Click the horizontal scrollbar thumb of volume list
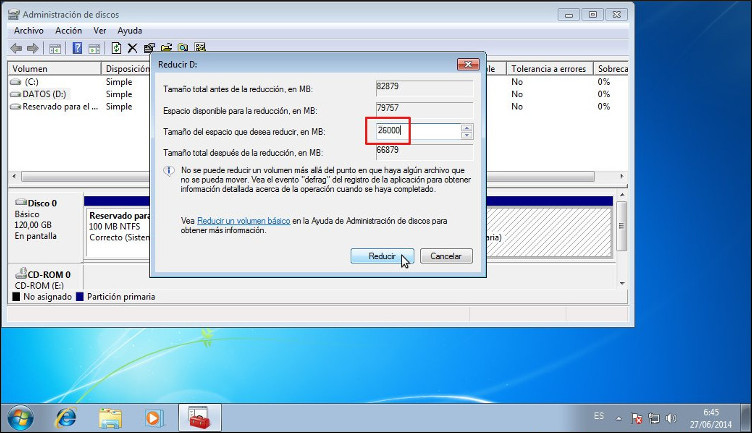This screenshot has height=433, width=752. pyautogui.click(x=307, y=177)
